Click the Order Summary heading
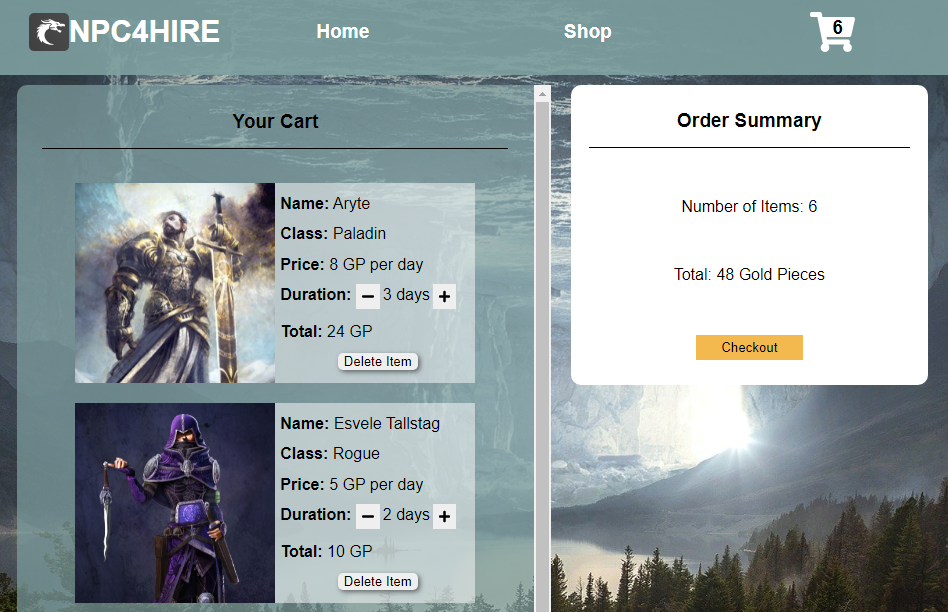The image size is (948, 612). (749, 120)
